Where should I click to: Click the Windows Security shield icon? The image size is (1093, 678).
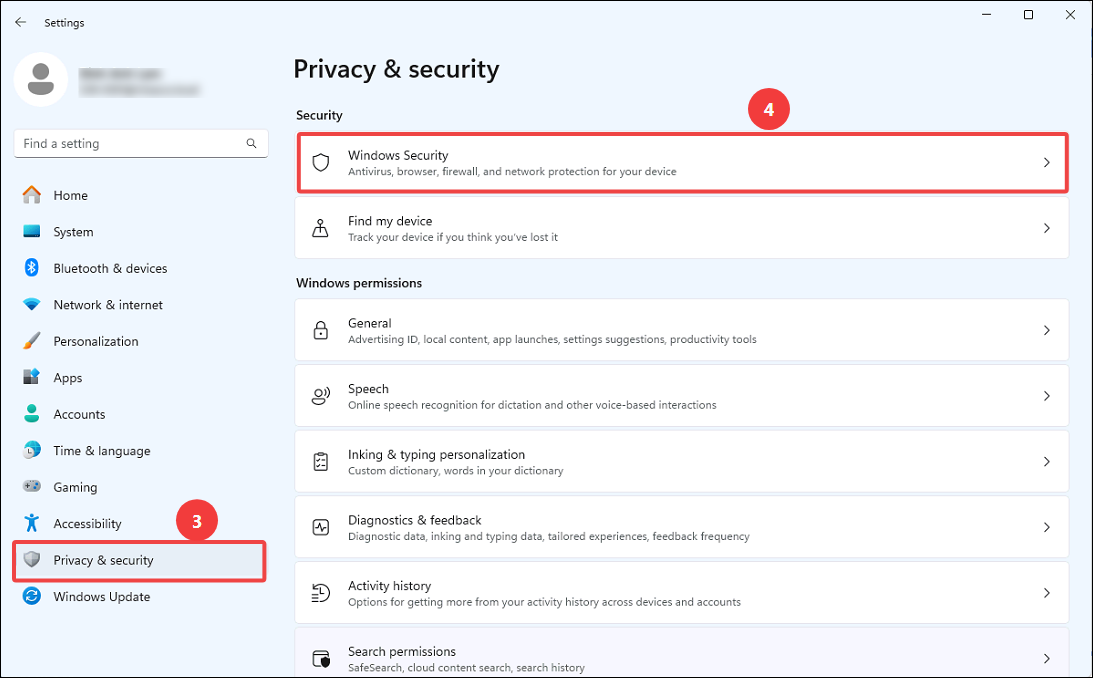[321, 162]
